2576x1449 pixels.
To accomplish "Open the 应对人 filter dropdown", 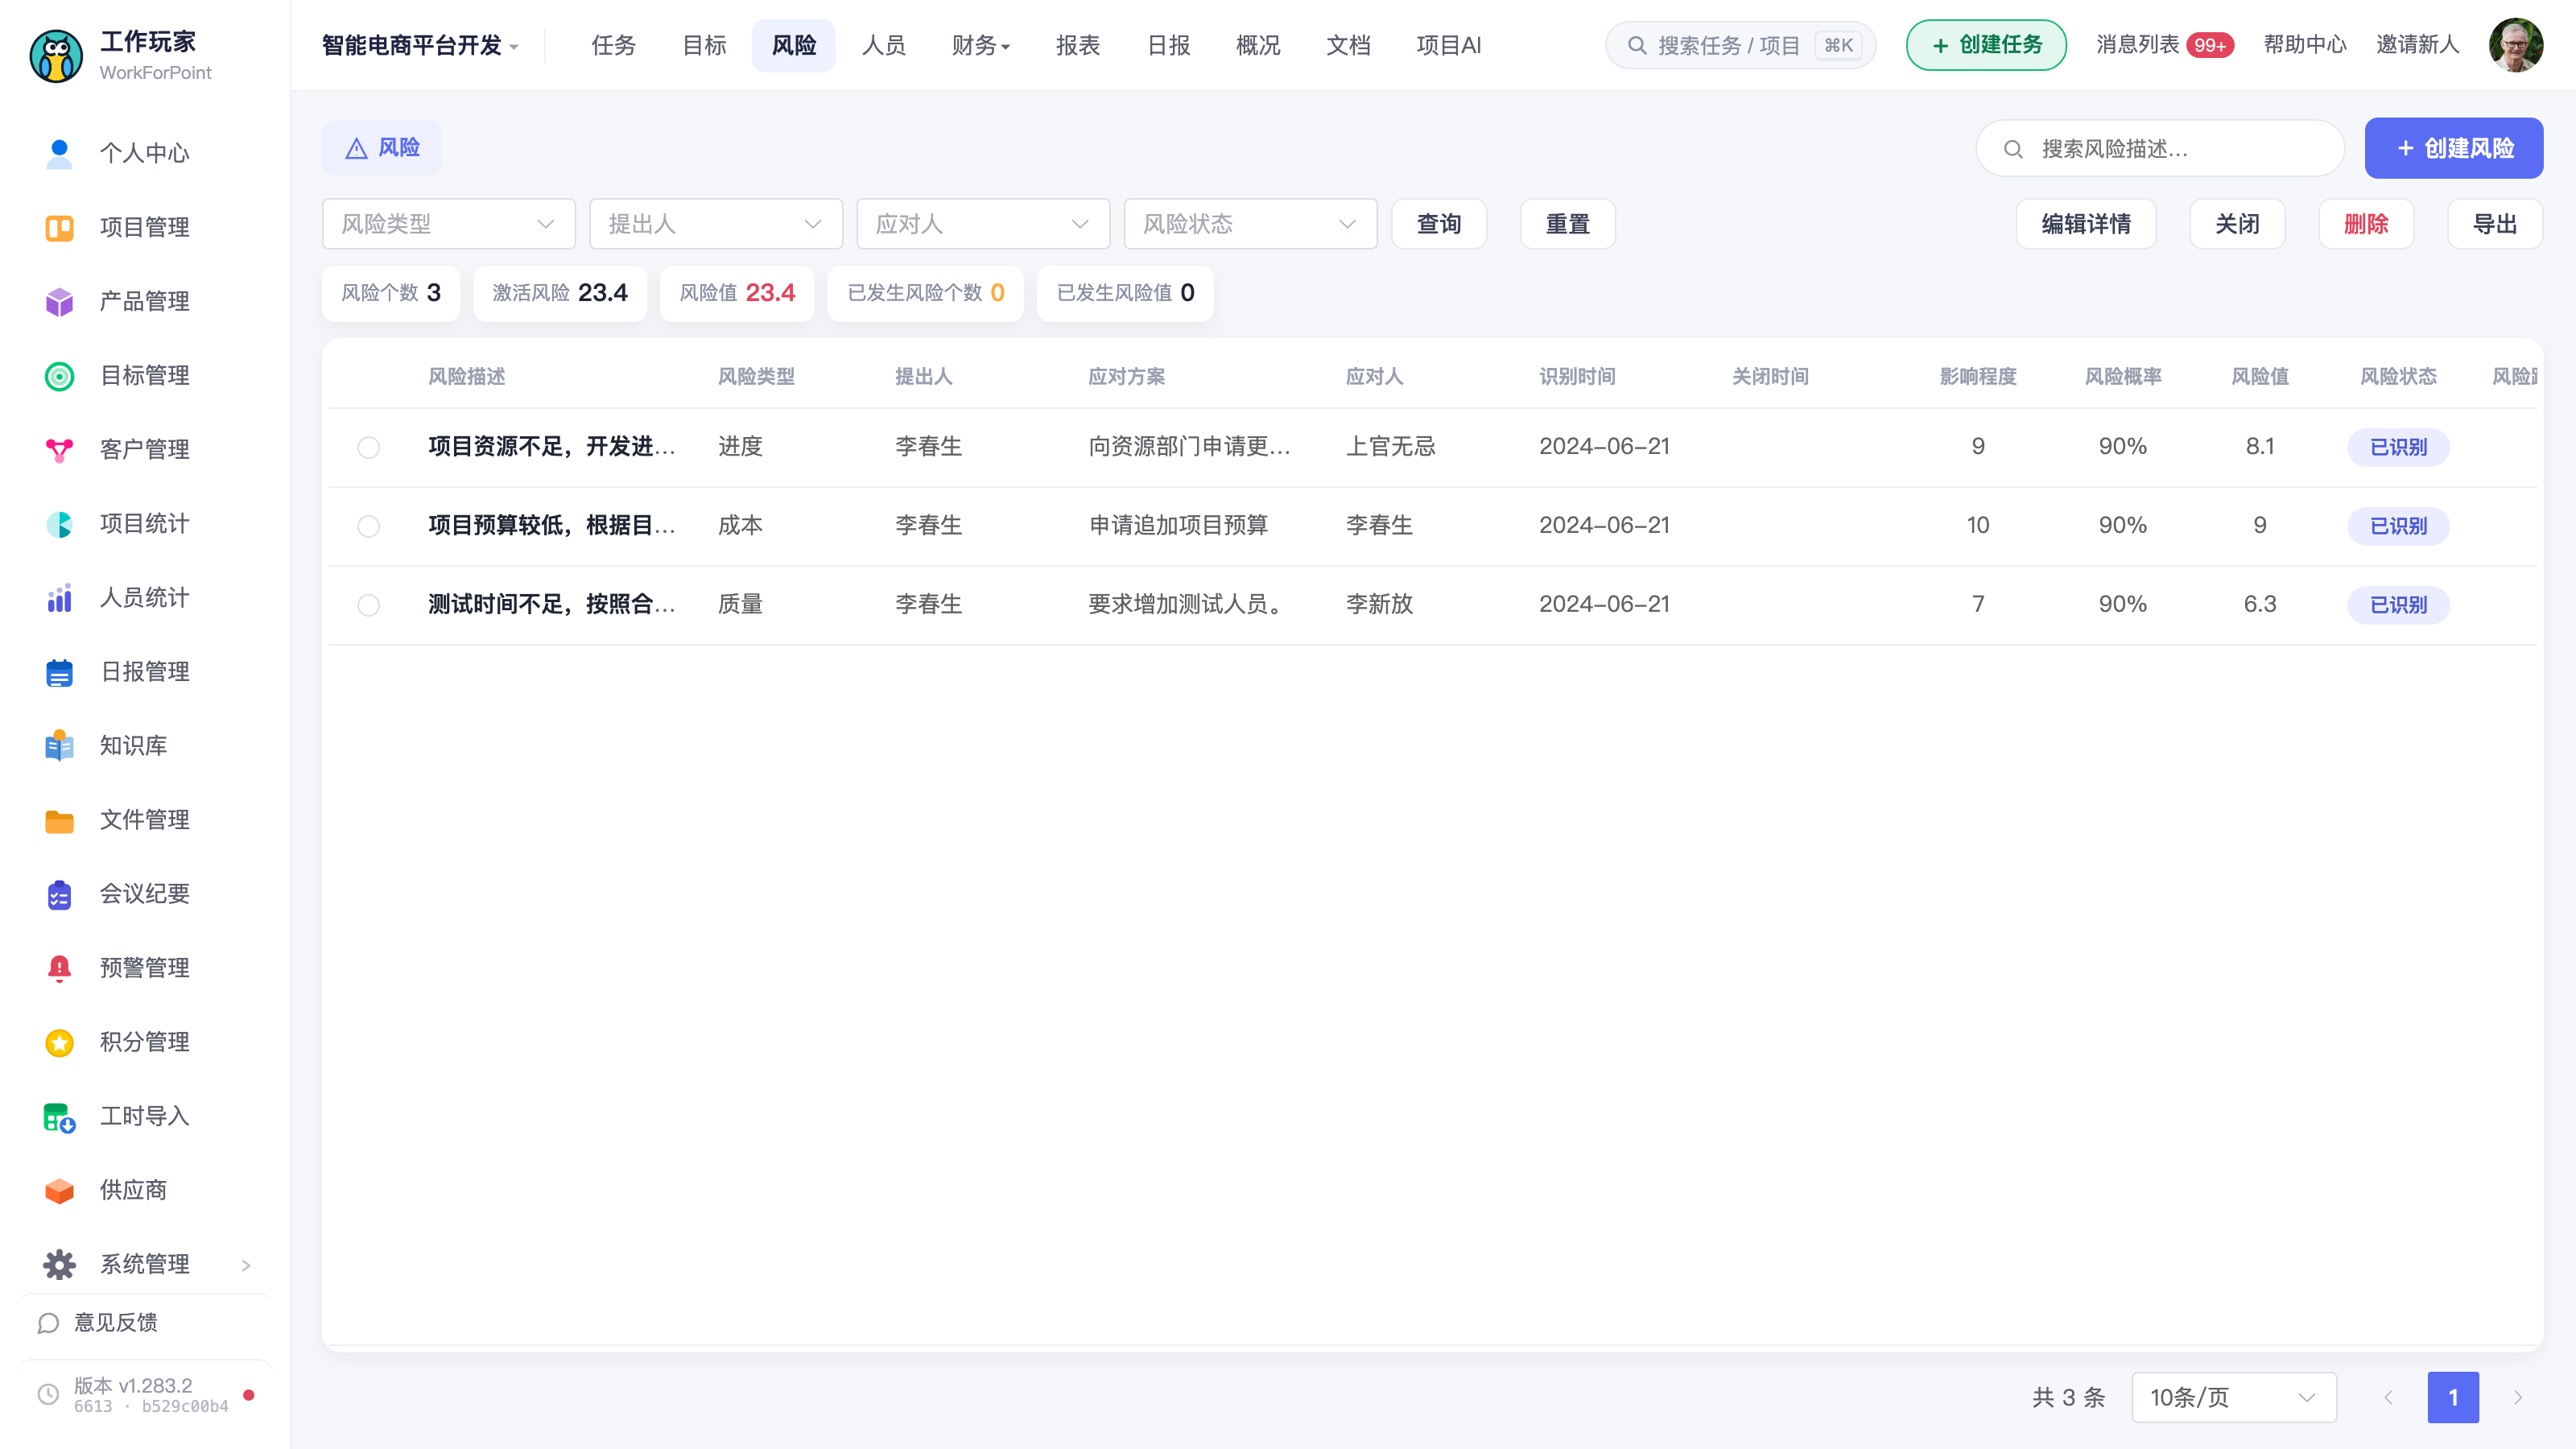I will click(982, 224).
